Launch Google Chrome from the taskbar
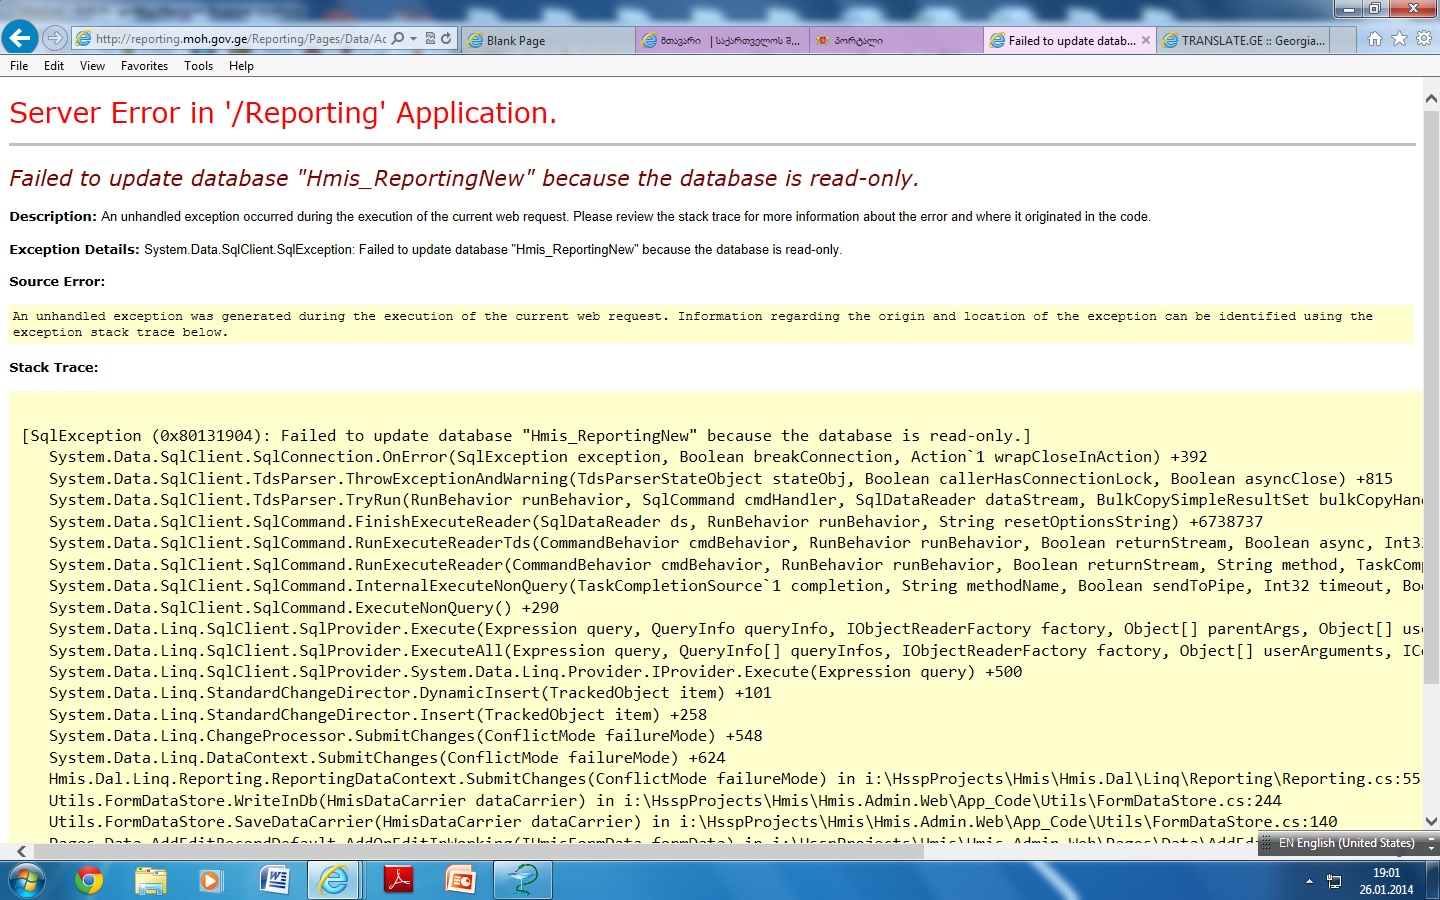Image resolution: width=1440 pixels, height=900 pixels. pyautogui.click(x=89, y=880)
